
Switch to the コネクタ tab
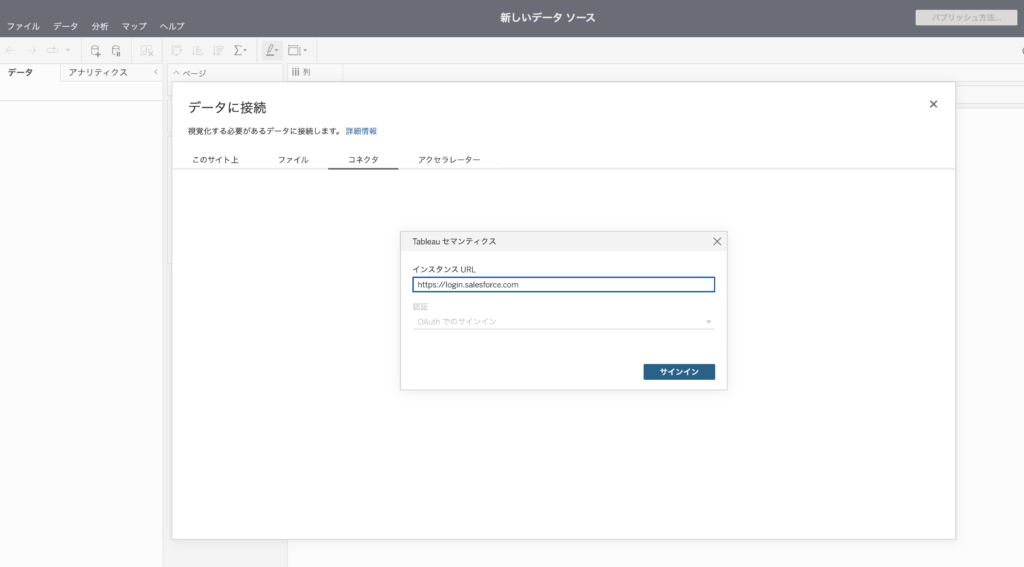363,159
